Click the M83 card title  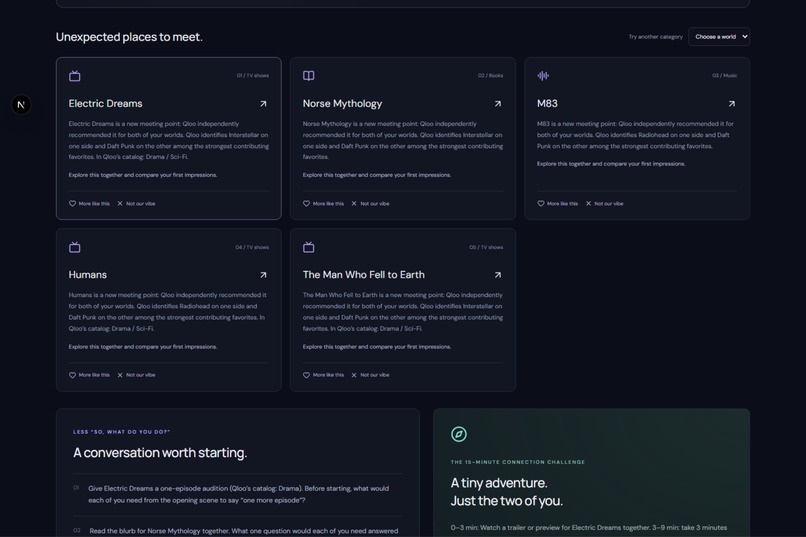coord(547,104)
